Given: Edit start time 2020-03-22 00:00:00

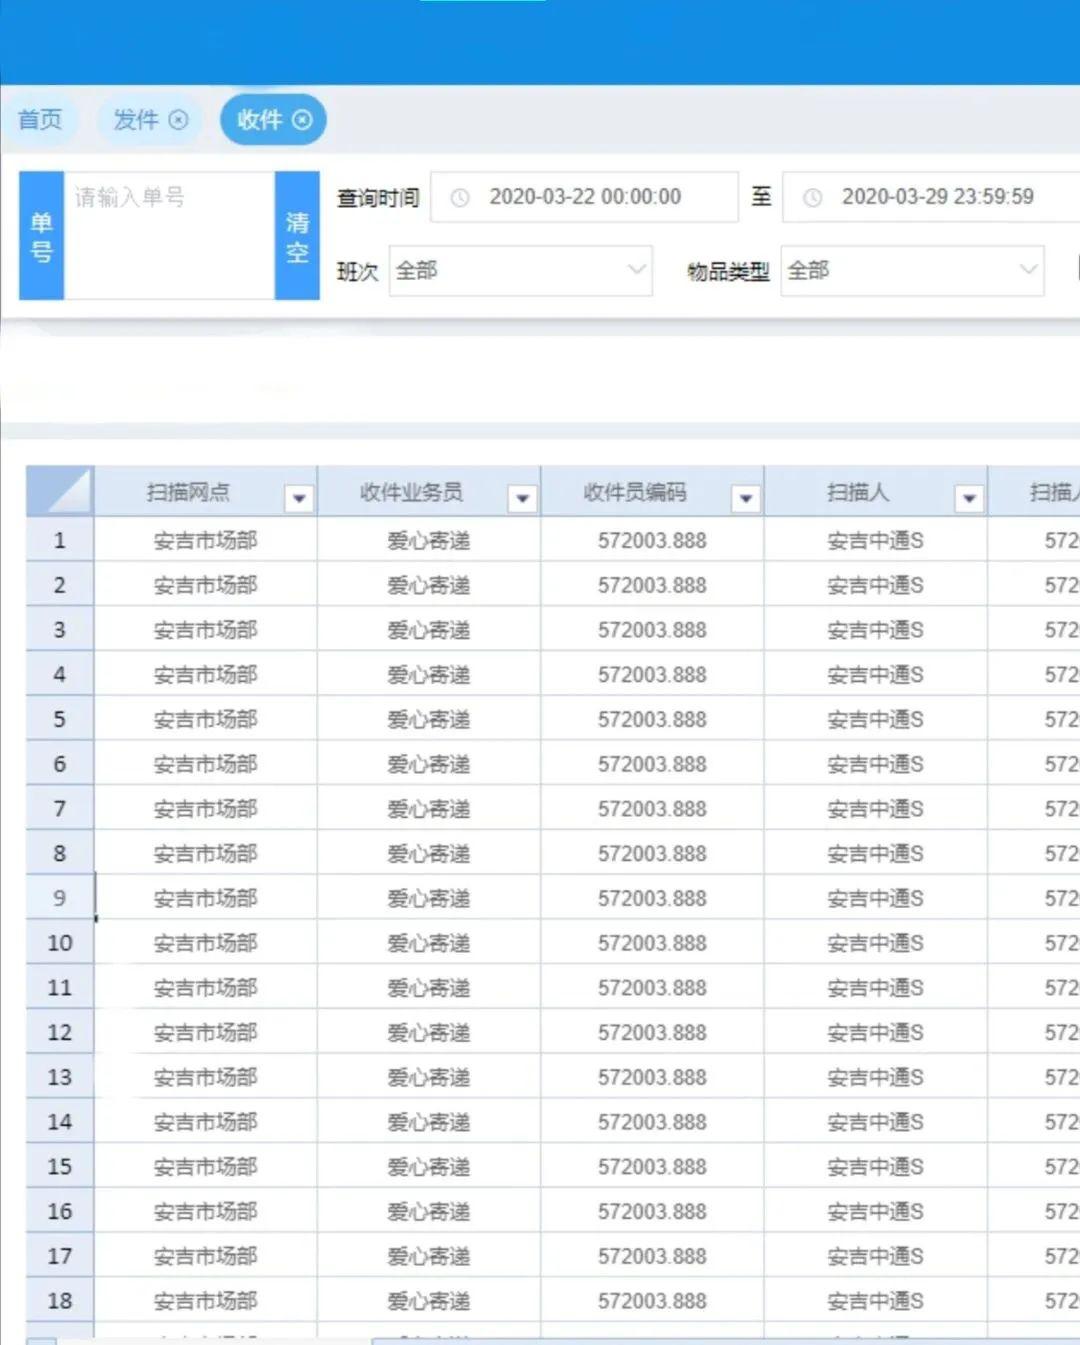Looking at the screenshot, I should coord(585,197).
